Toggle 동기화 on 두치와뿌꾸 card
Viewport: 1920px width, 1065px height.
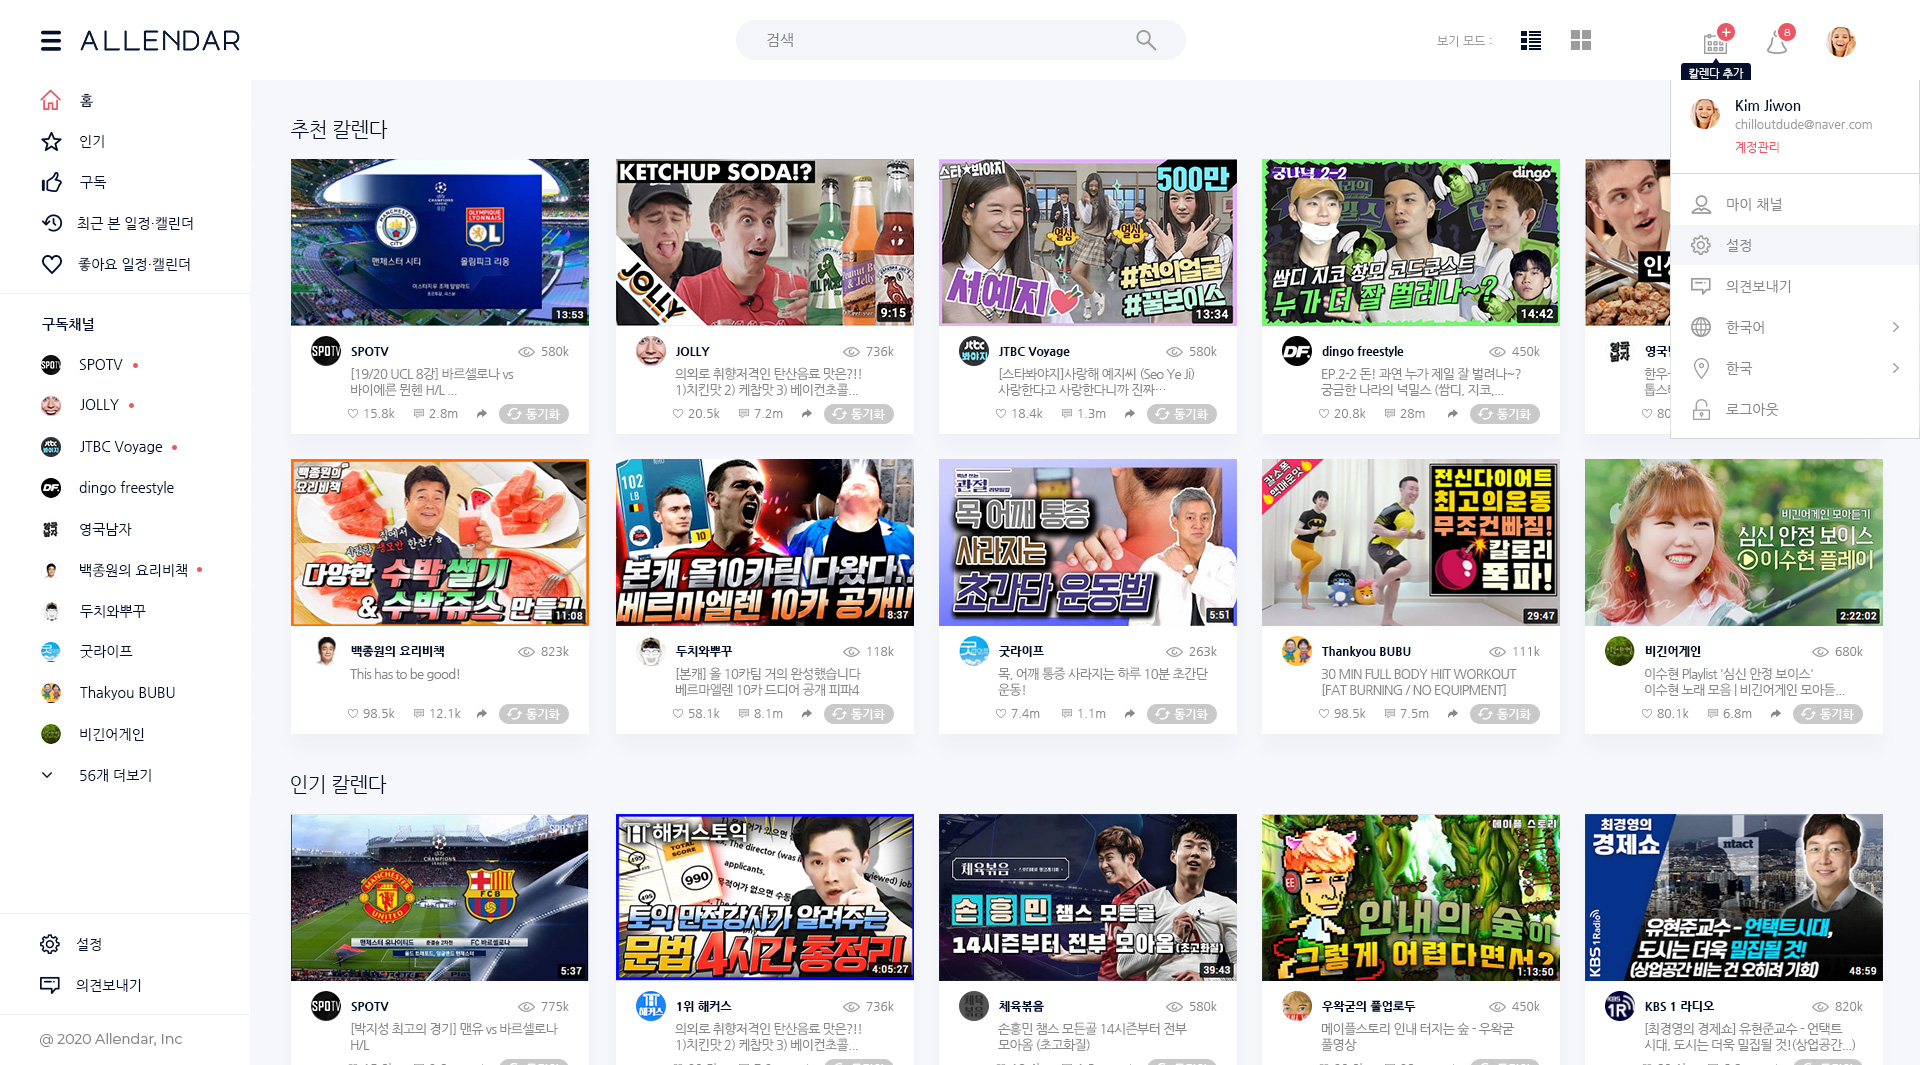pos(858,713)
